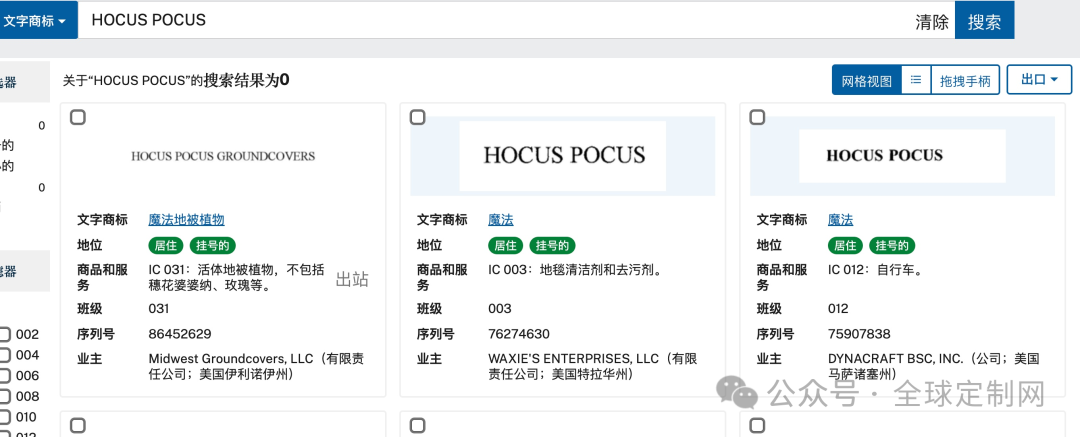Viewport: 1080px width, 437px height.
Task: Switch to 网格视图 grid view
Action: pos(866,81)
